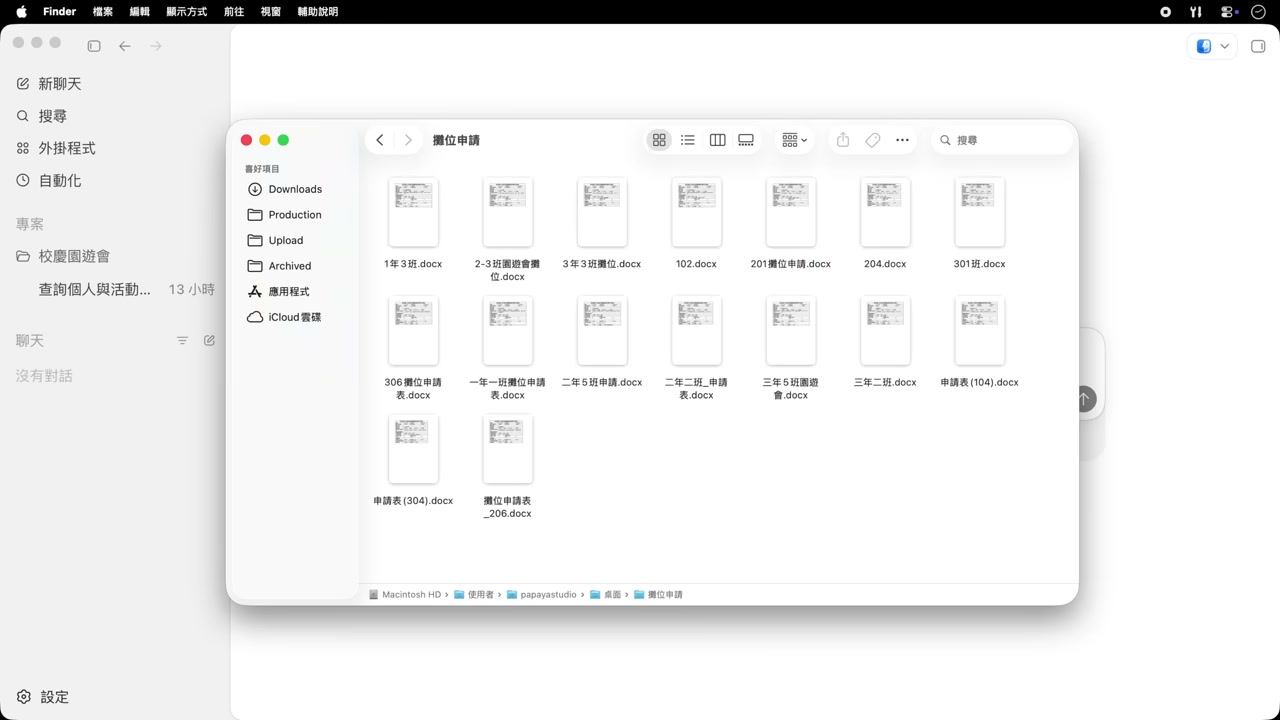The height and width of the screenshot is (720, 1280).
Task: Open 設定 in the chat app sidebar
Action: click(x=43, y=697)
